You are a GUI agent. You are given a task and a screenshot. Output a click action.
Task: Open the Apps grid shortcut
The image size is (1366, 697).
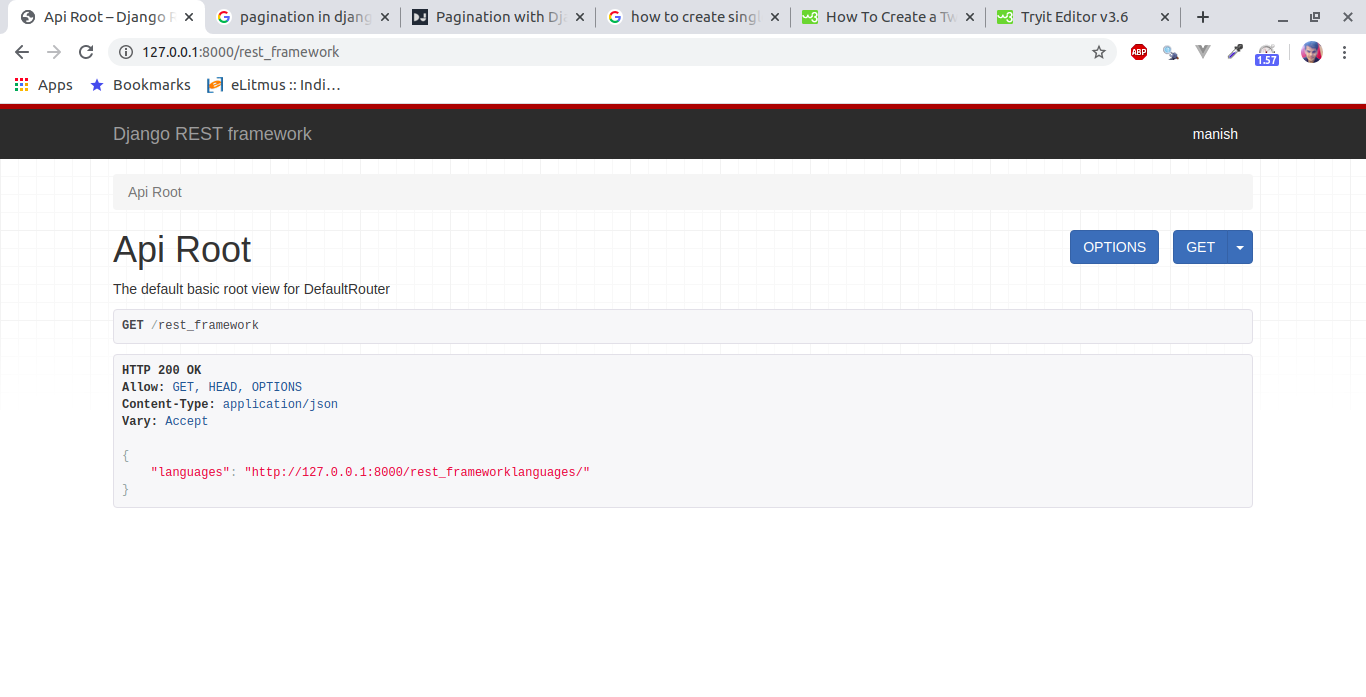click(44, 85)
